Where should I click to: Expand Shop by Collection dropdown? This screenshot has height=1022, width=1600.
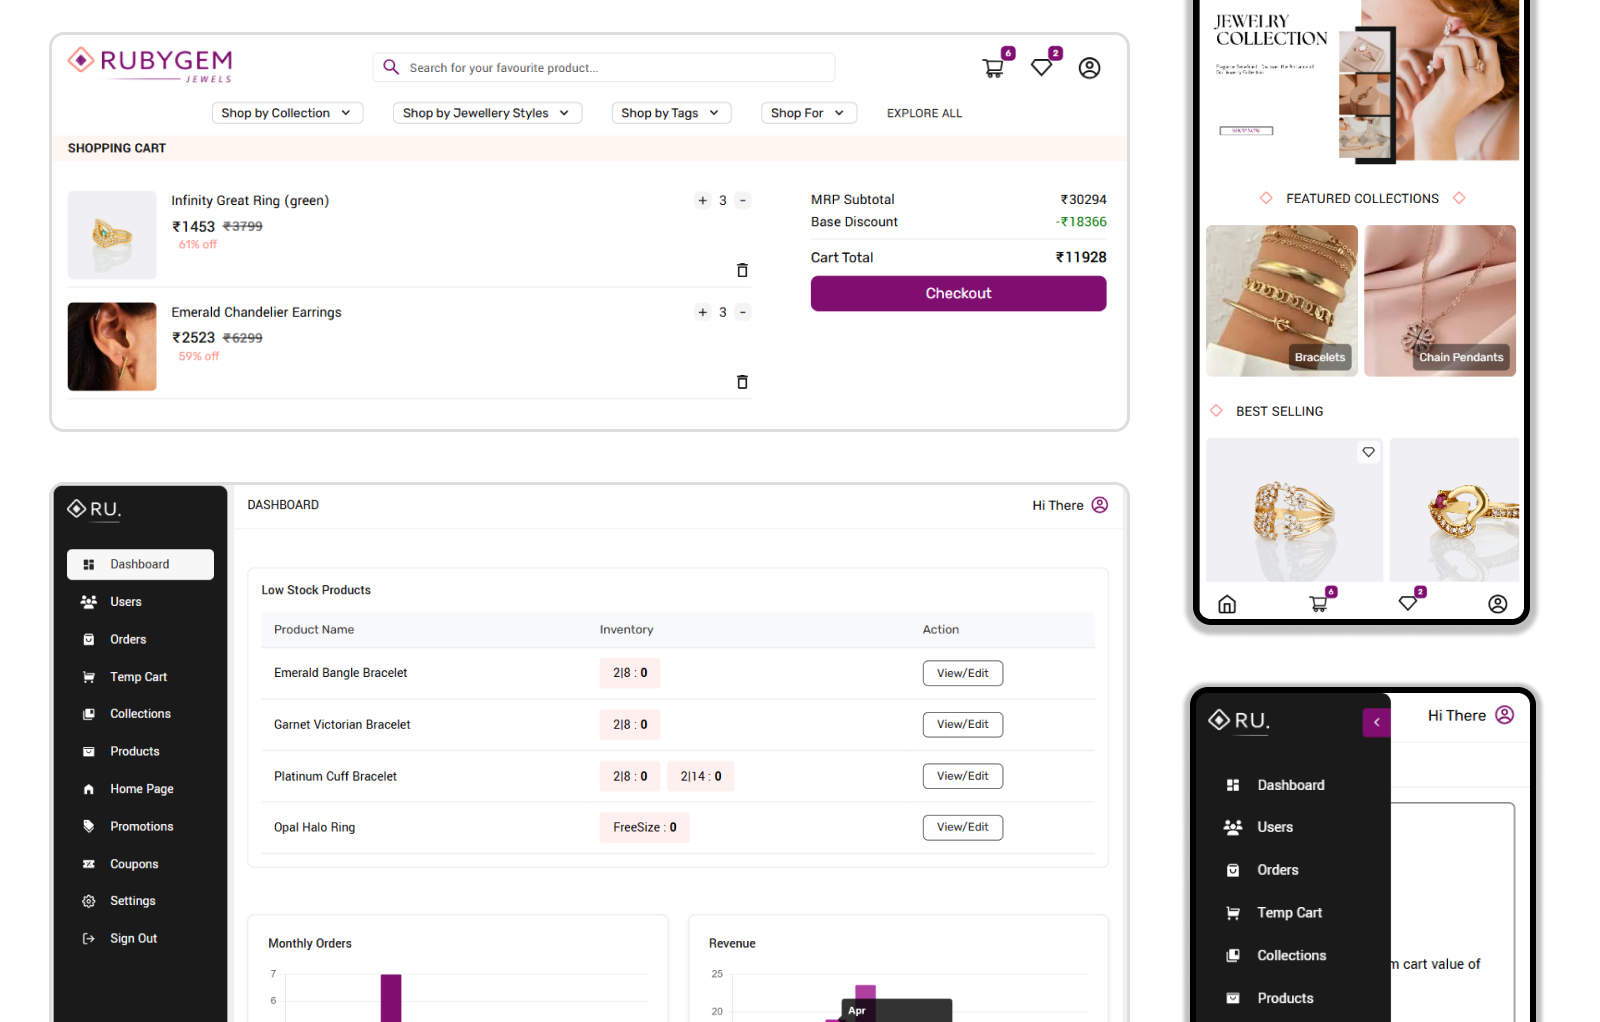pyautogui.click(x=287, y=113)
